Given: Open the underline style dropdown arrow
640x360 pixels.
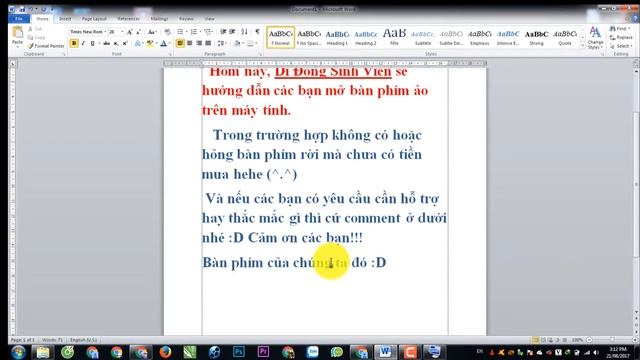Looking at the screenshot, I should (x=99, y=43).
